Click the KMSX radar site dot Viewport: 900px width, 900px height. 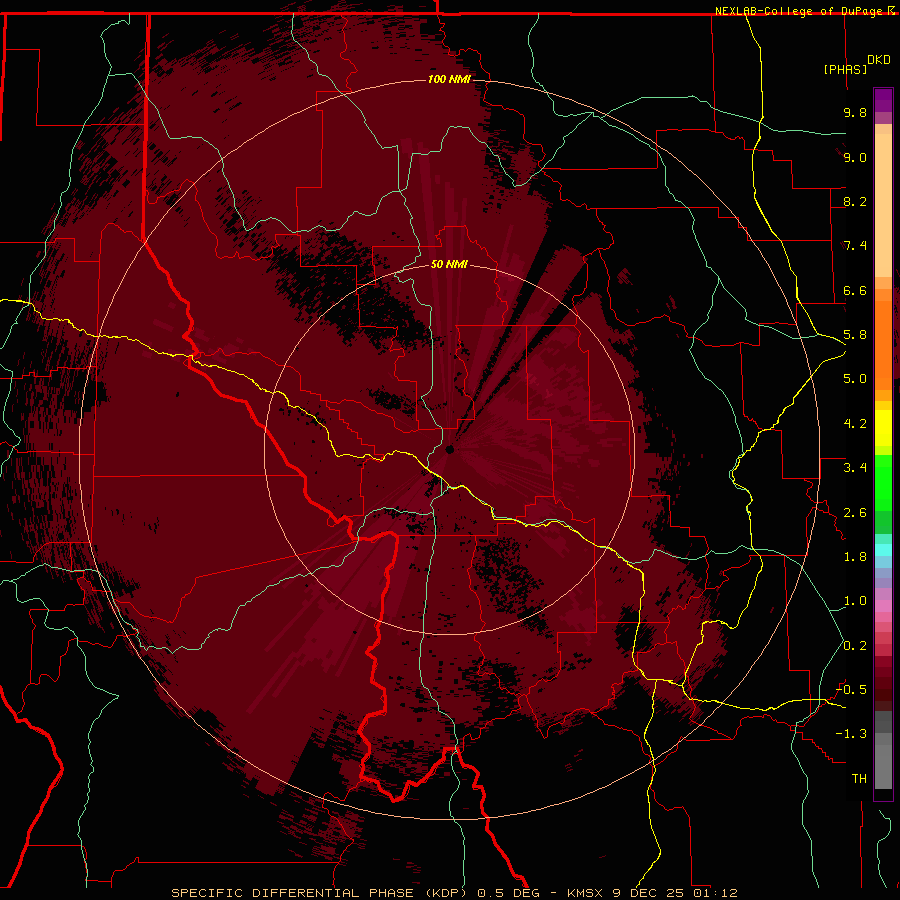pyautogui.click(x=449, y=449)
